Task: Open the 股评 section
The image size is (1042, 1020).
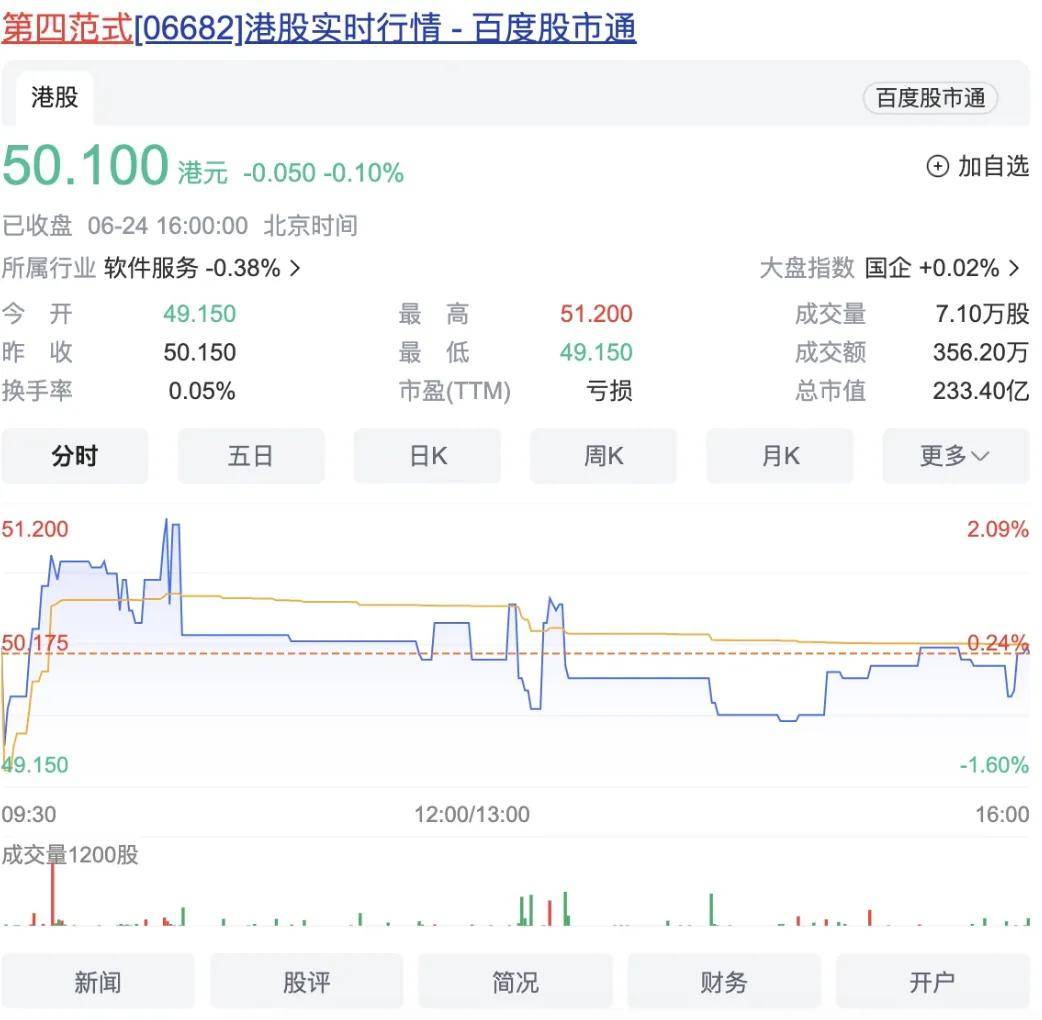Action: click(x=306, y=981)
